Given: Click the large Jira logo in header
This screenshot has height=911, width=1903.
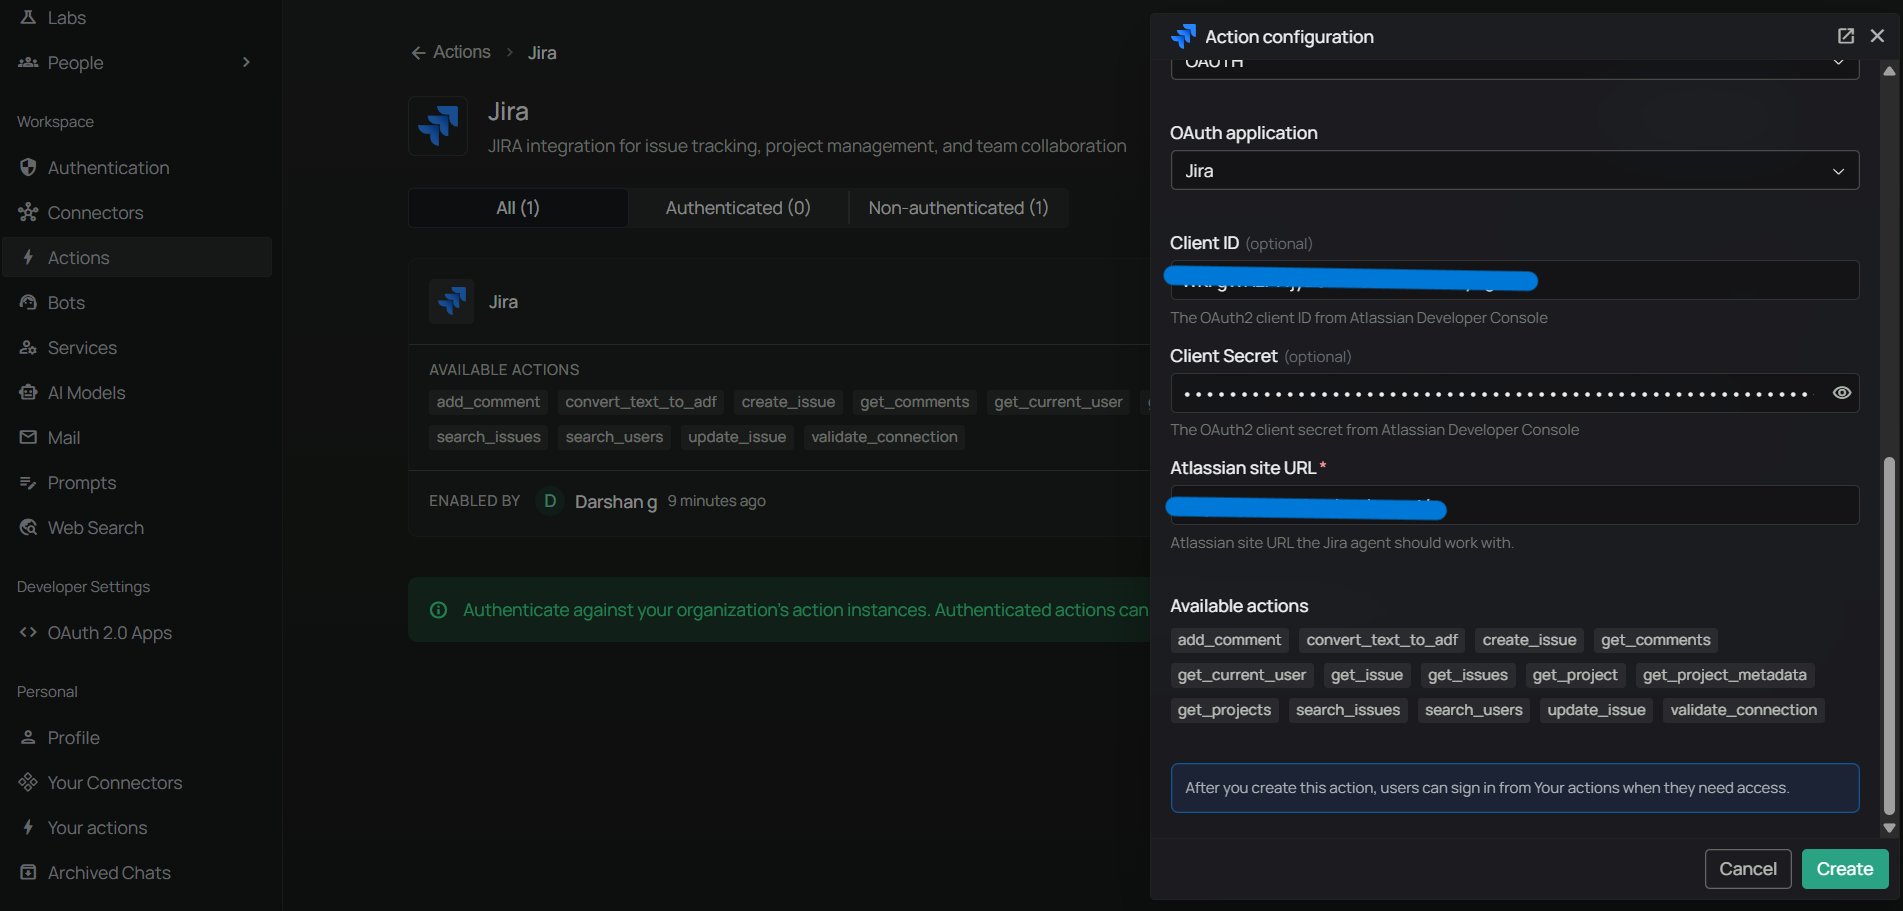Looking at the screenshot, I should (438, 126).
